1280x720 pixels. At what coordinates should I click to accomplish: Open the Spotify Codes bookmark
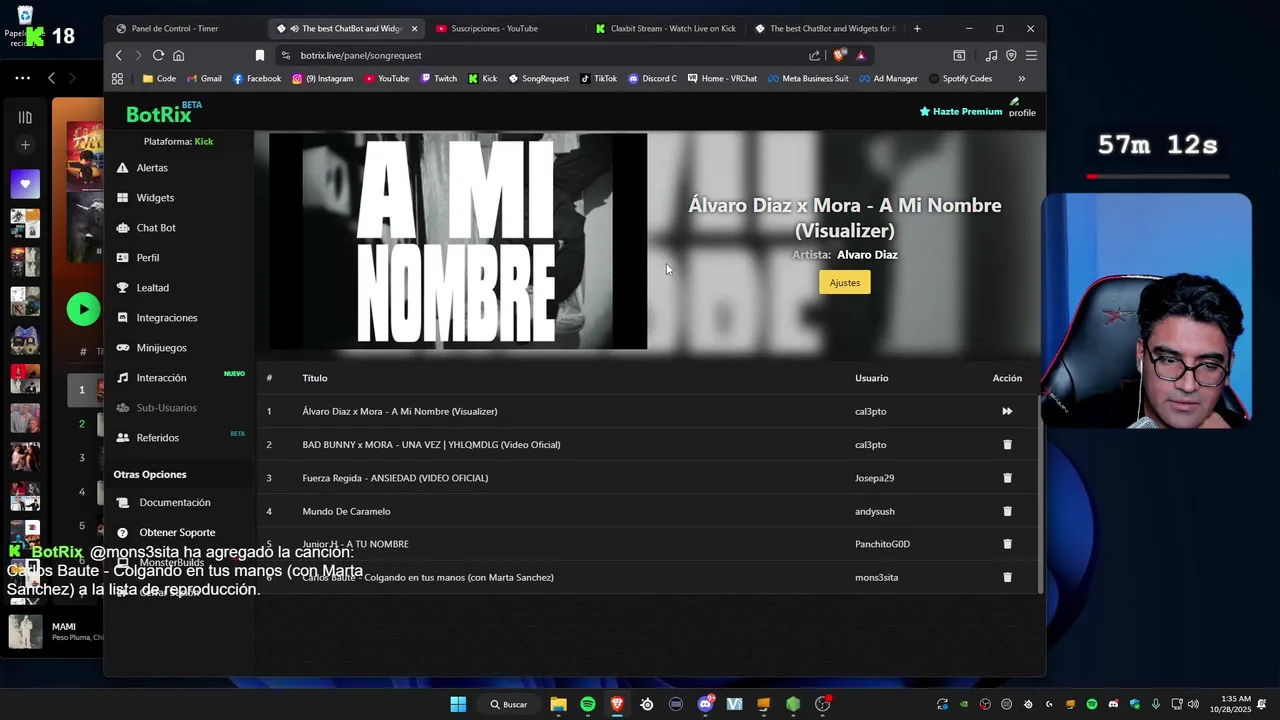click(960, 78)
